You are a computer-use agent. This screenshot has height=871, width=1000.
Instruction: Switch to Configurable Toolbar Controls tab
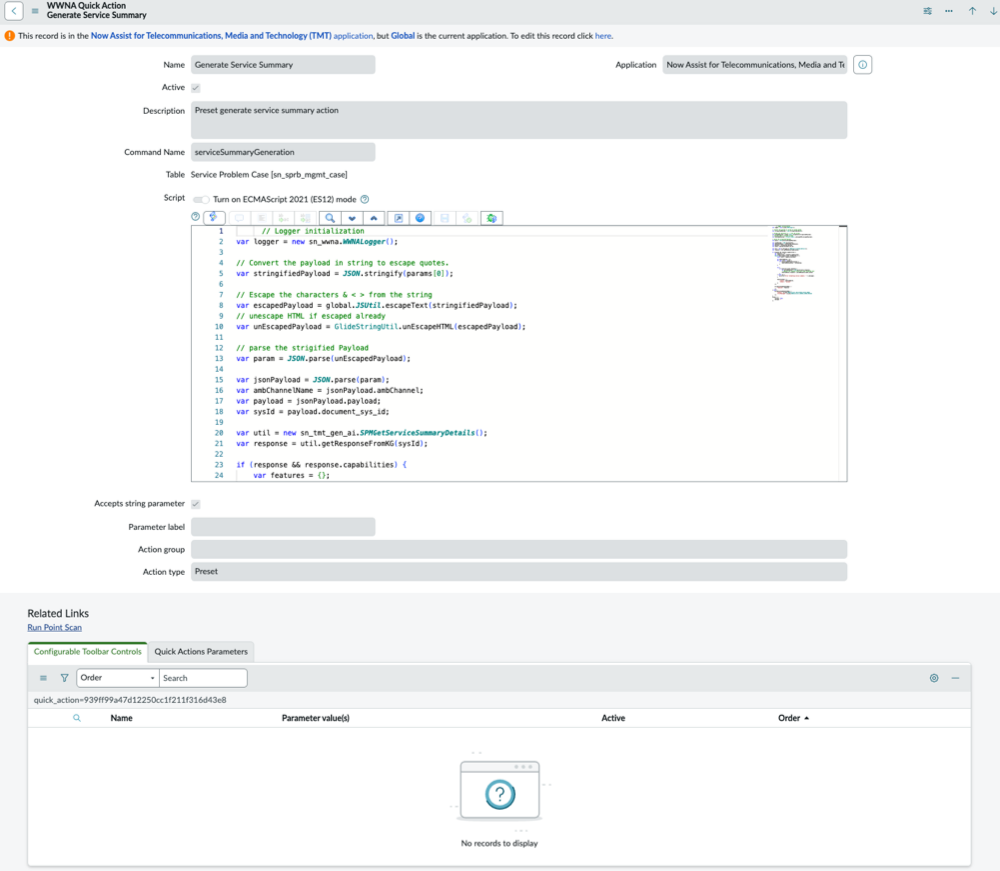tap(87, 652)
